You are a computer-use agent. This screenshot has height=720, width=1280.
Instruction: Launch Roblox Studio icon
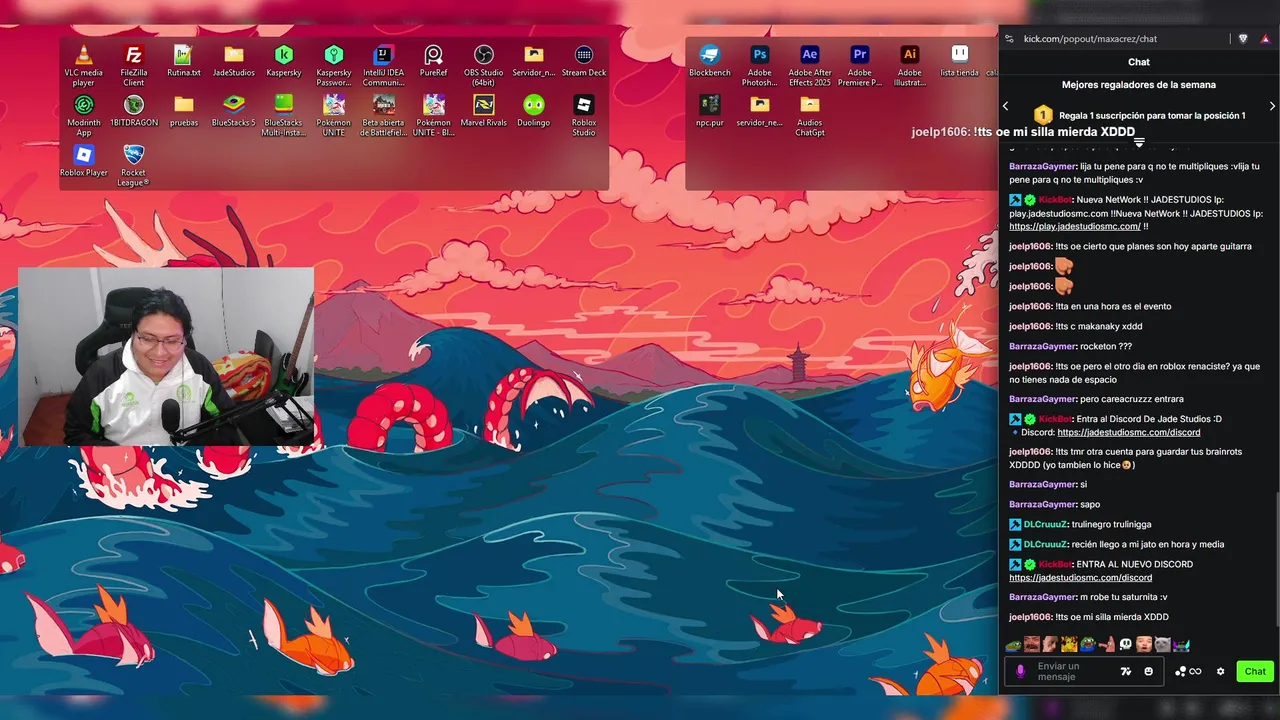coord(583,115)
